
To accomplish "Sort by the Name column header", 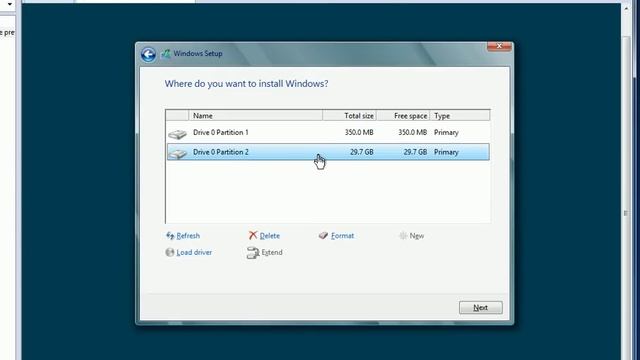I will tap(256, 116).
